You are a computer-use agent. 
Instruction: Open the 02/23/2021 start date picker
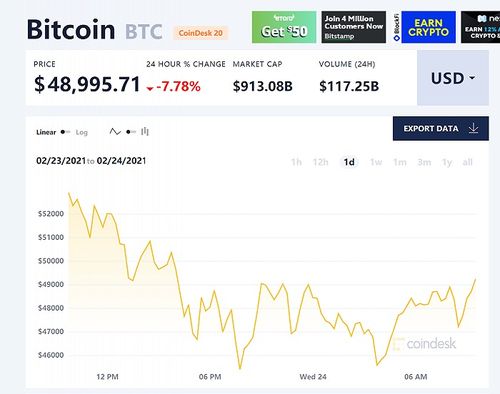point(61,161)
